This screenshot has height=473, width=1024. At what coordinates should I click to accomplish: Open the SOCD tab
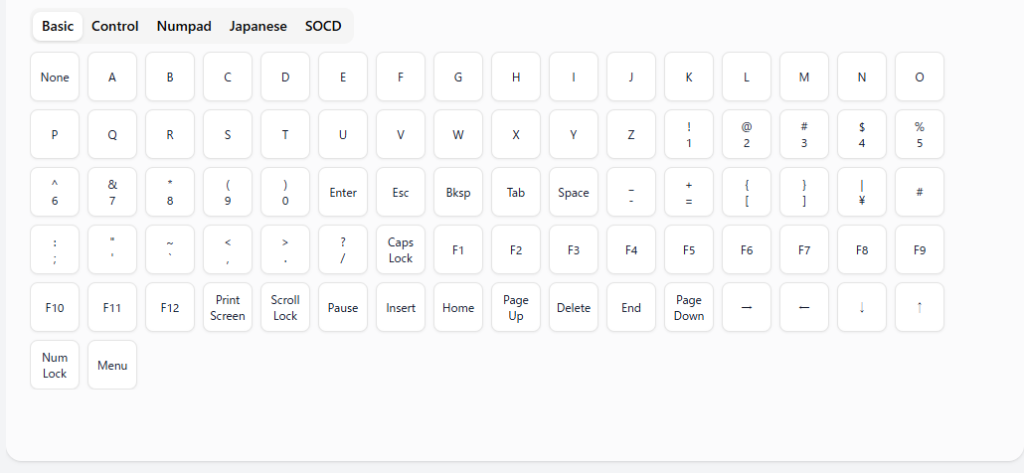coord(323,26)
